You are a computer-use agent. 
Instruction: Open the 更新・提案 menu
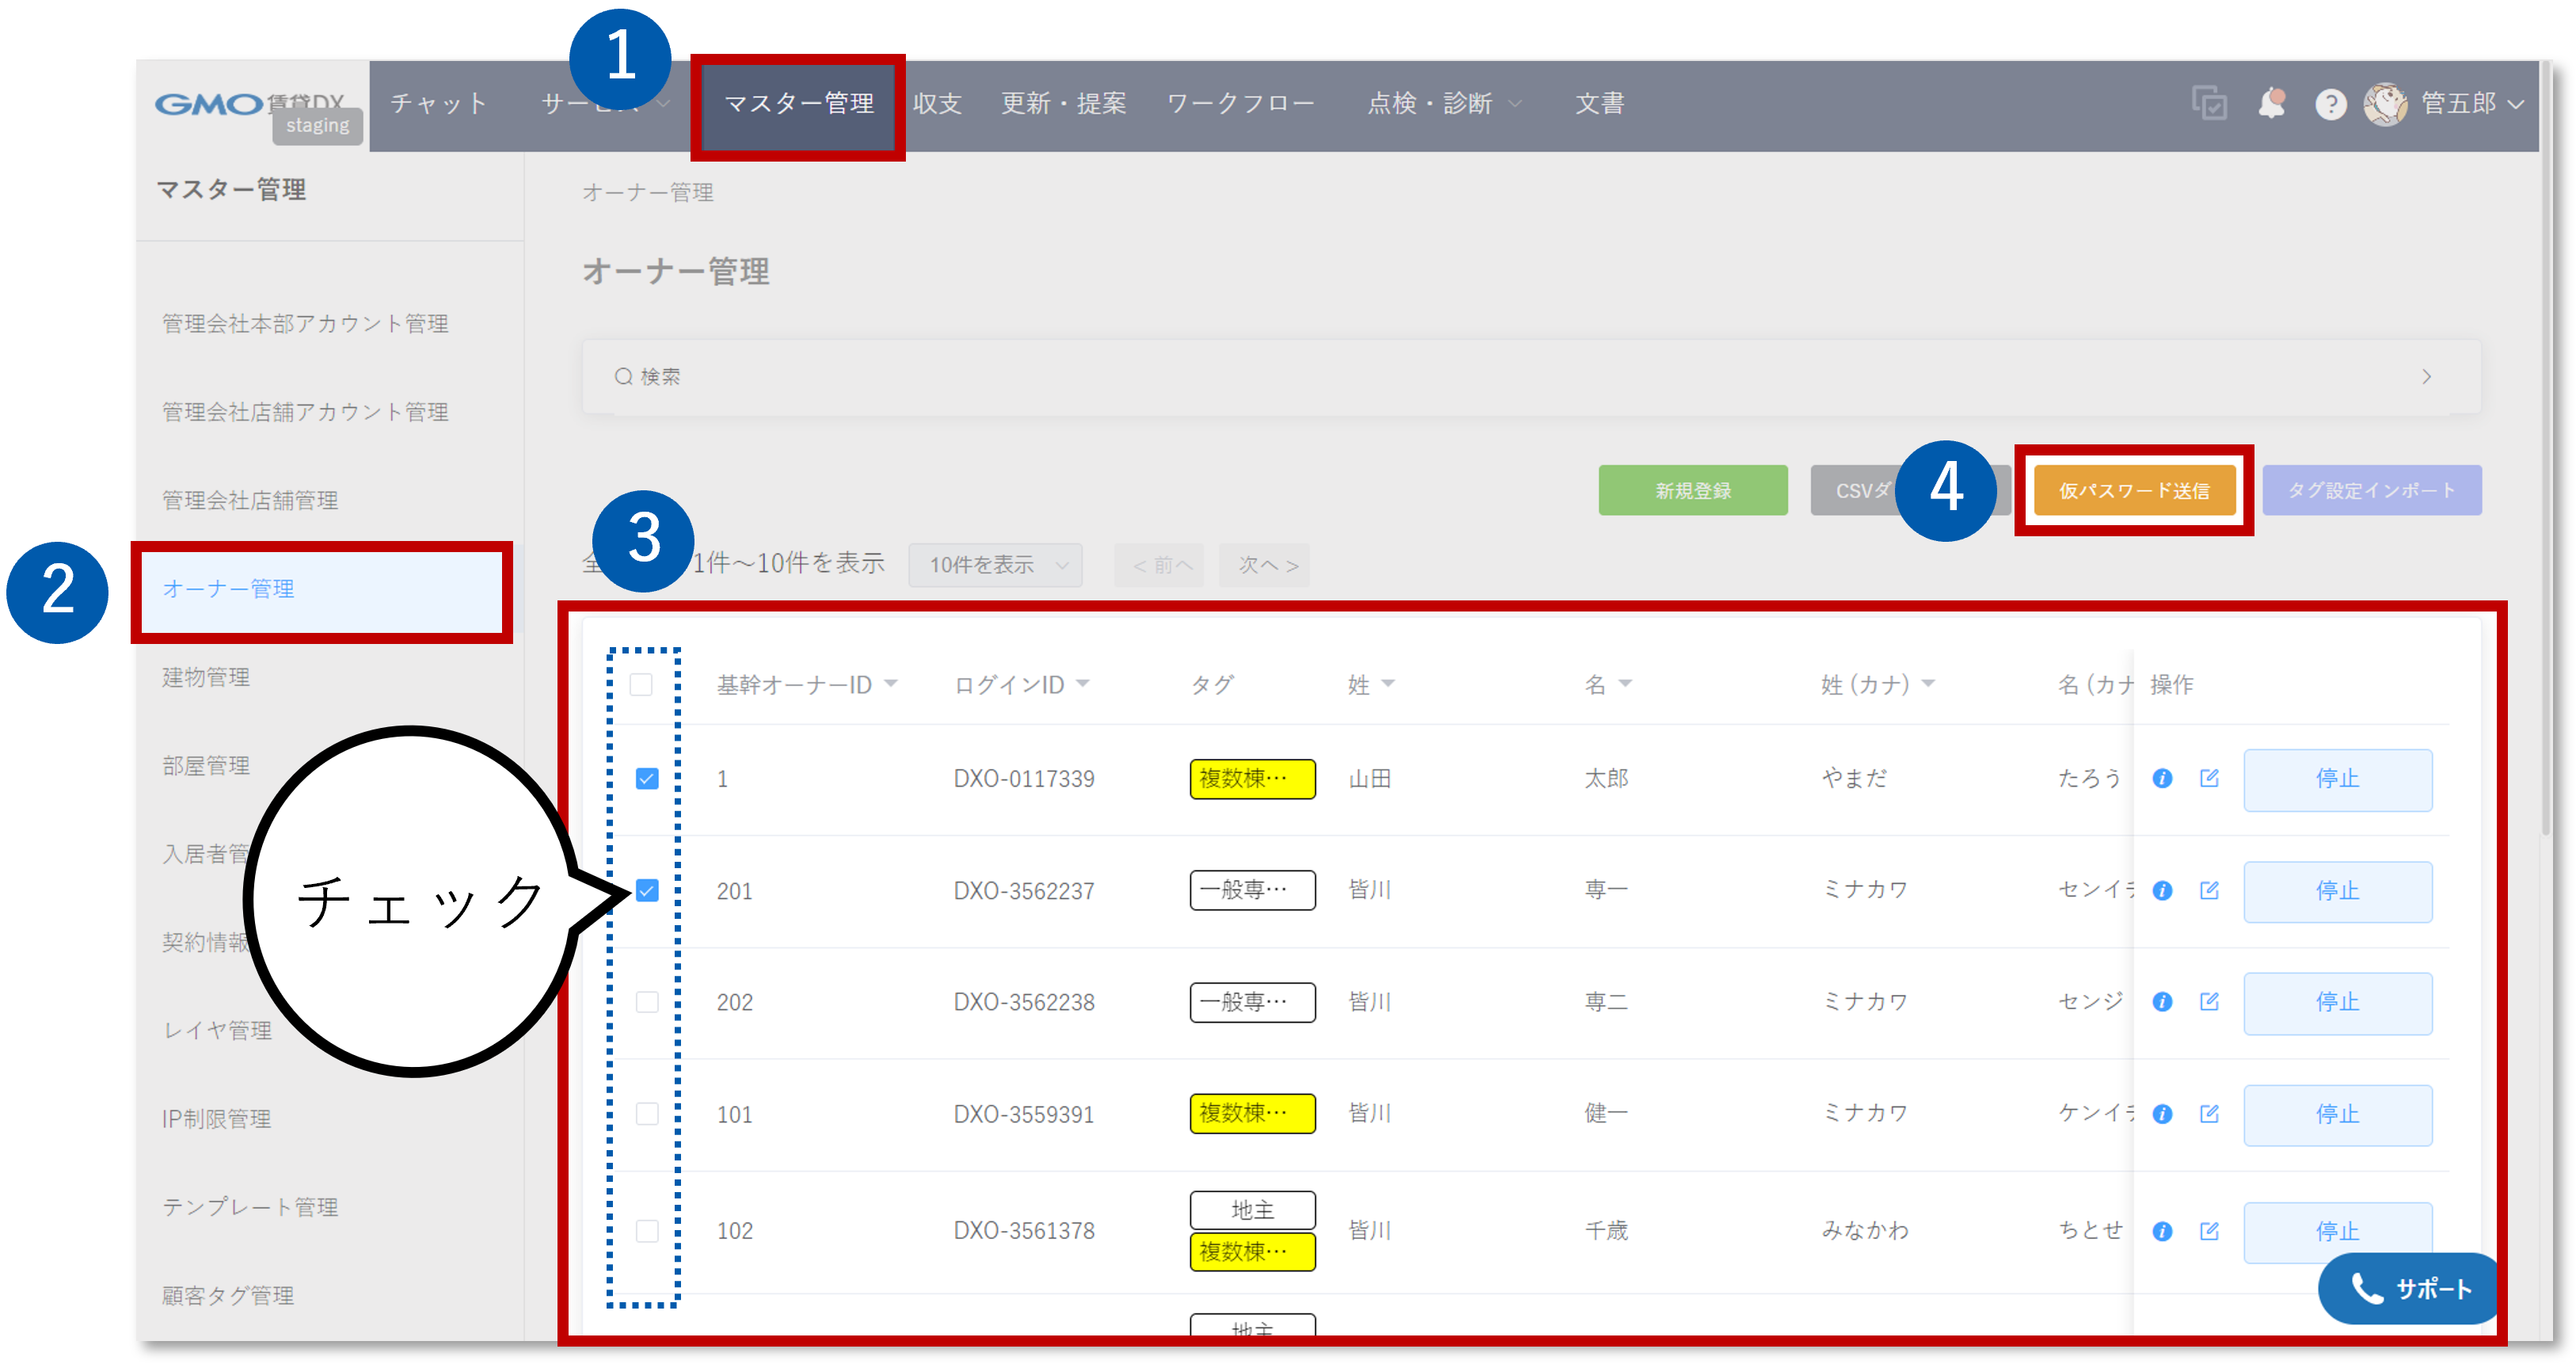(1063, 104)
